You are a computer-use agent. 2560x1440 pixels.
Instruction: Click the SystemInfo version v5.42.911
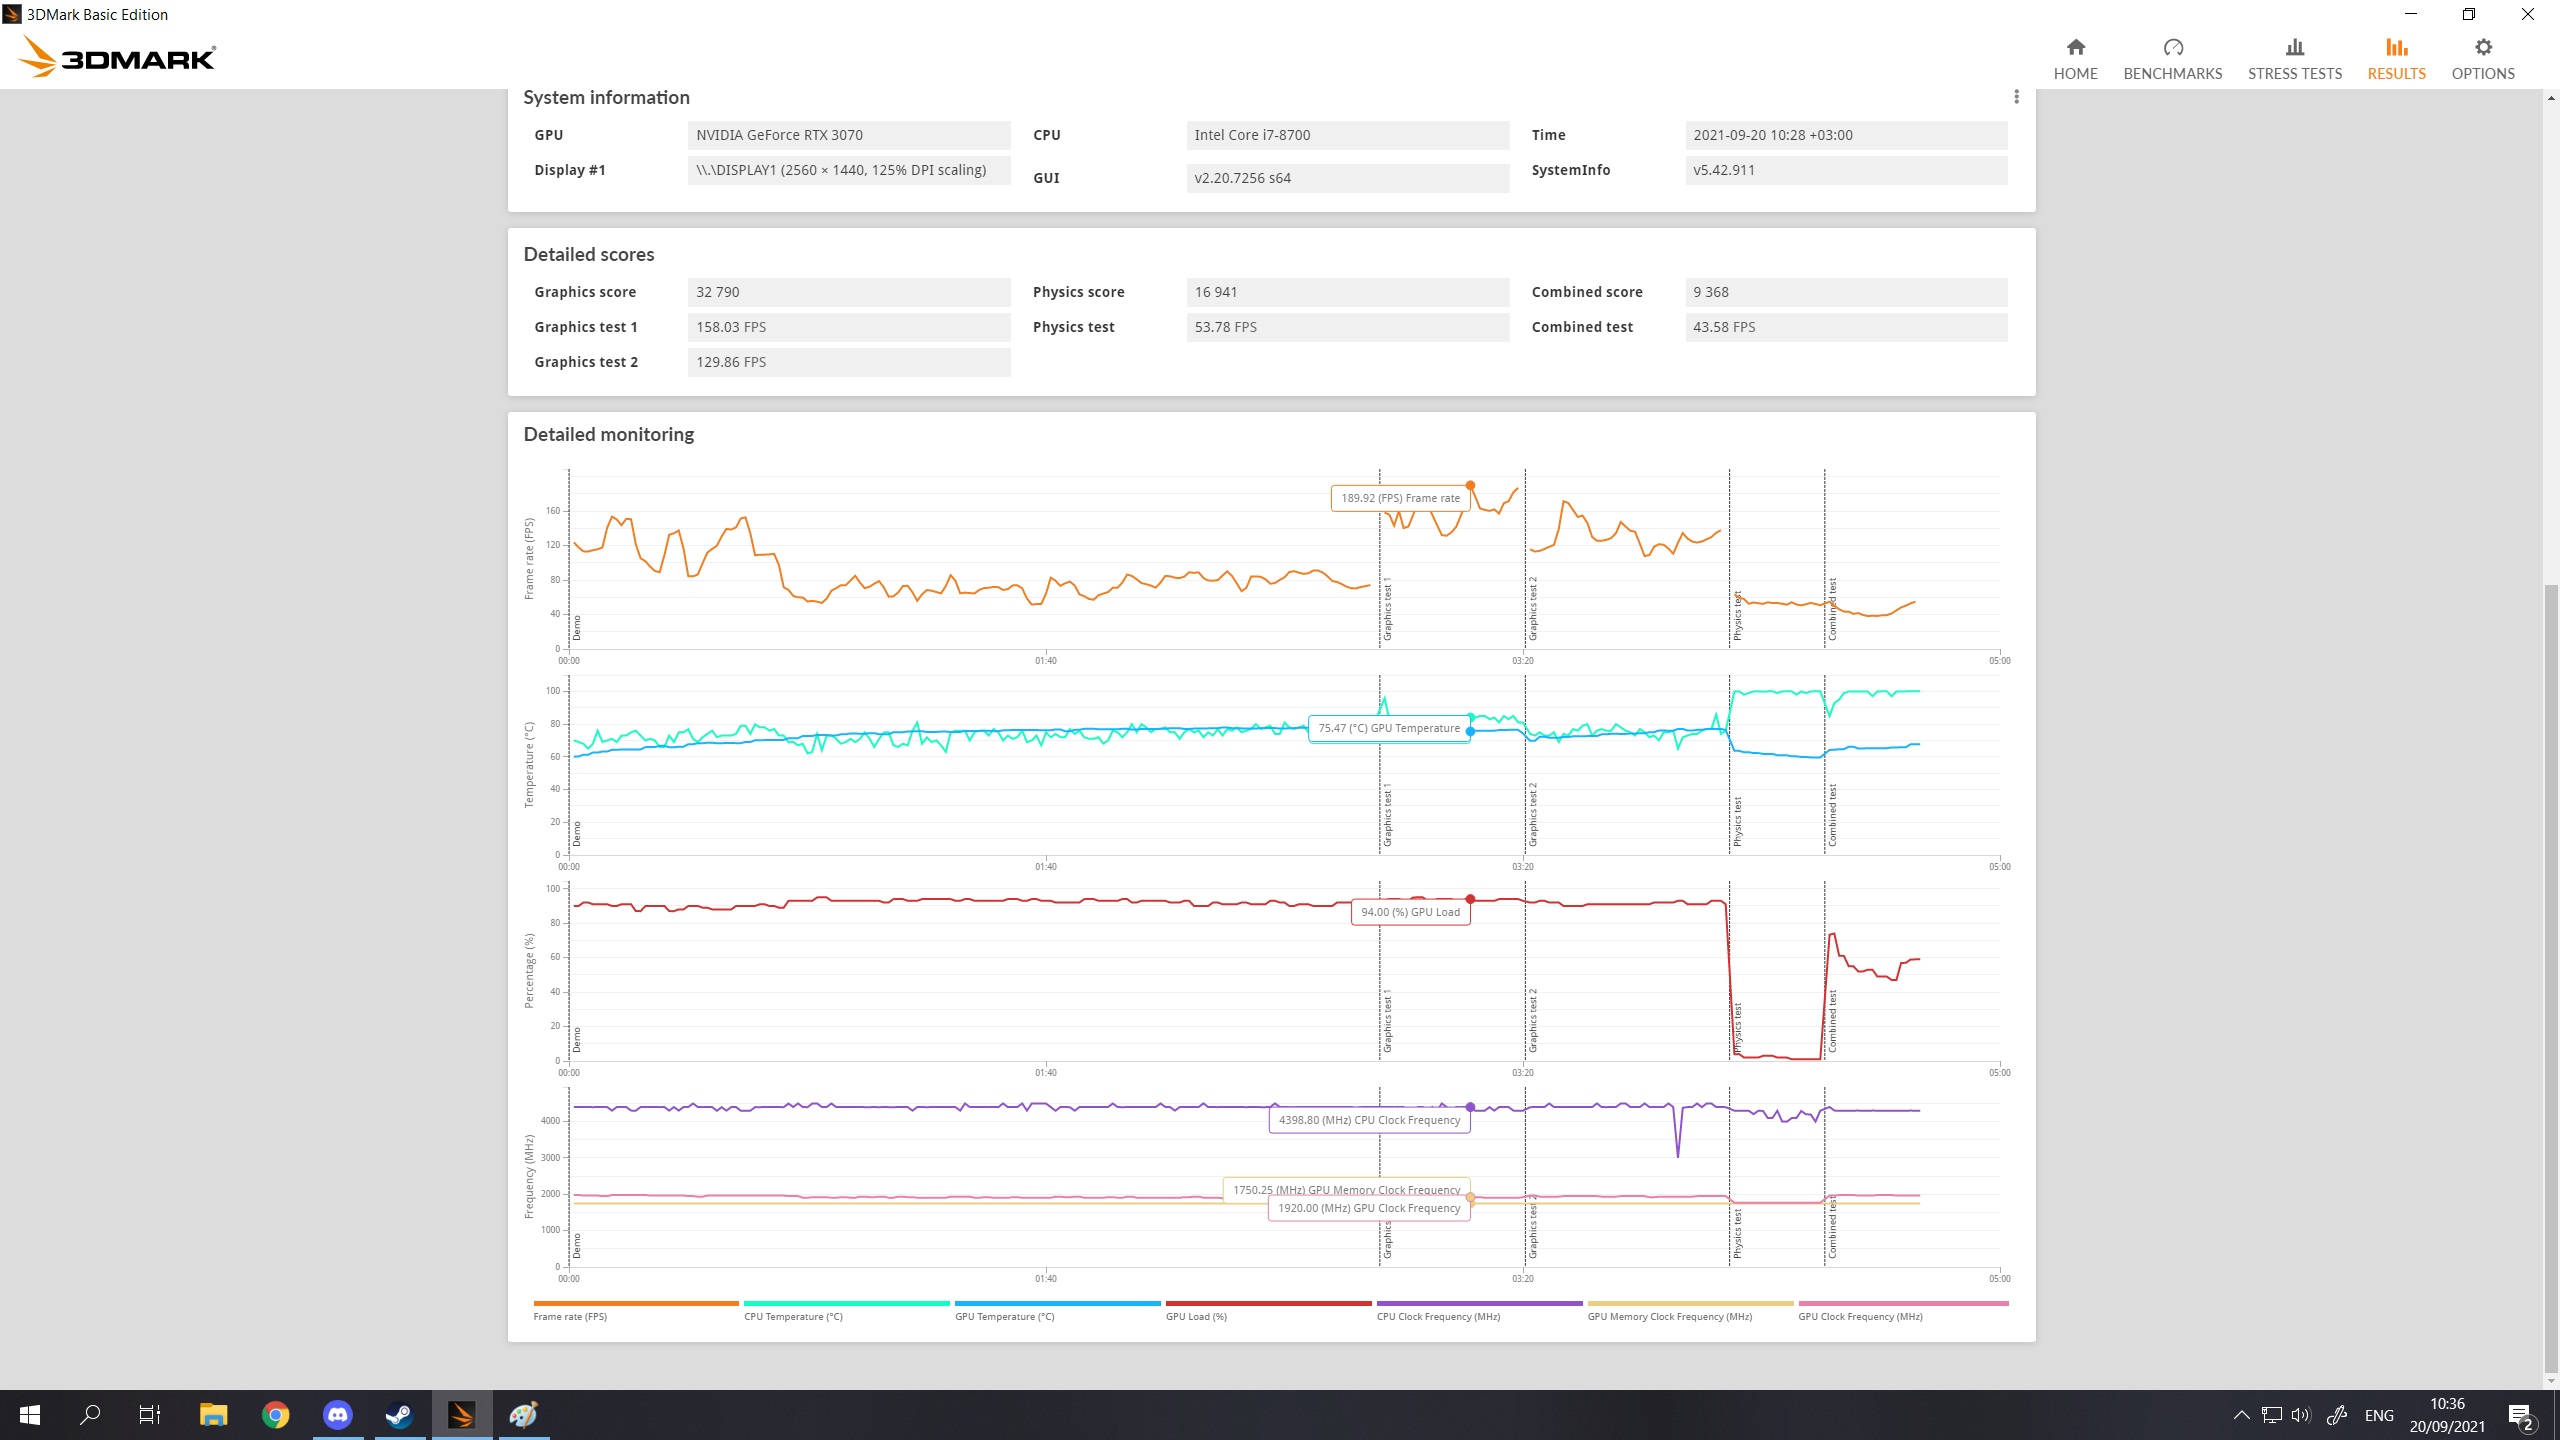1846,170
